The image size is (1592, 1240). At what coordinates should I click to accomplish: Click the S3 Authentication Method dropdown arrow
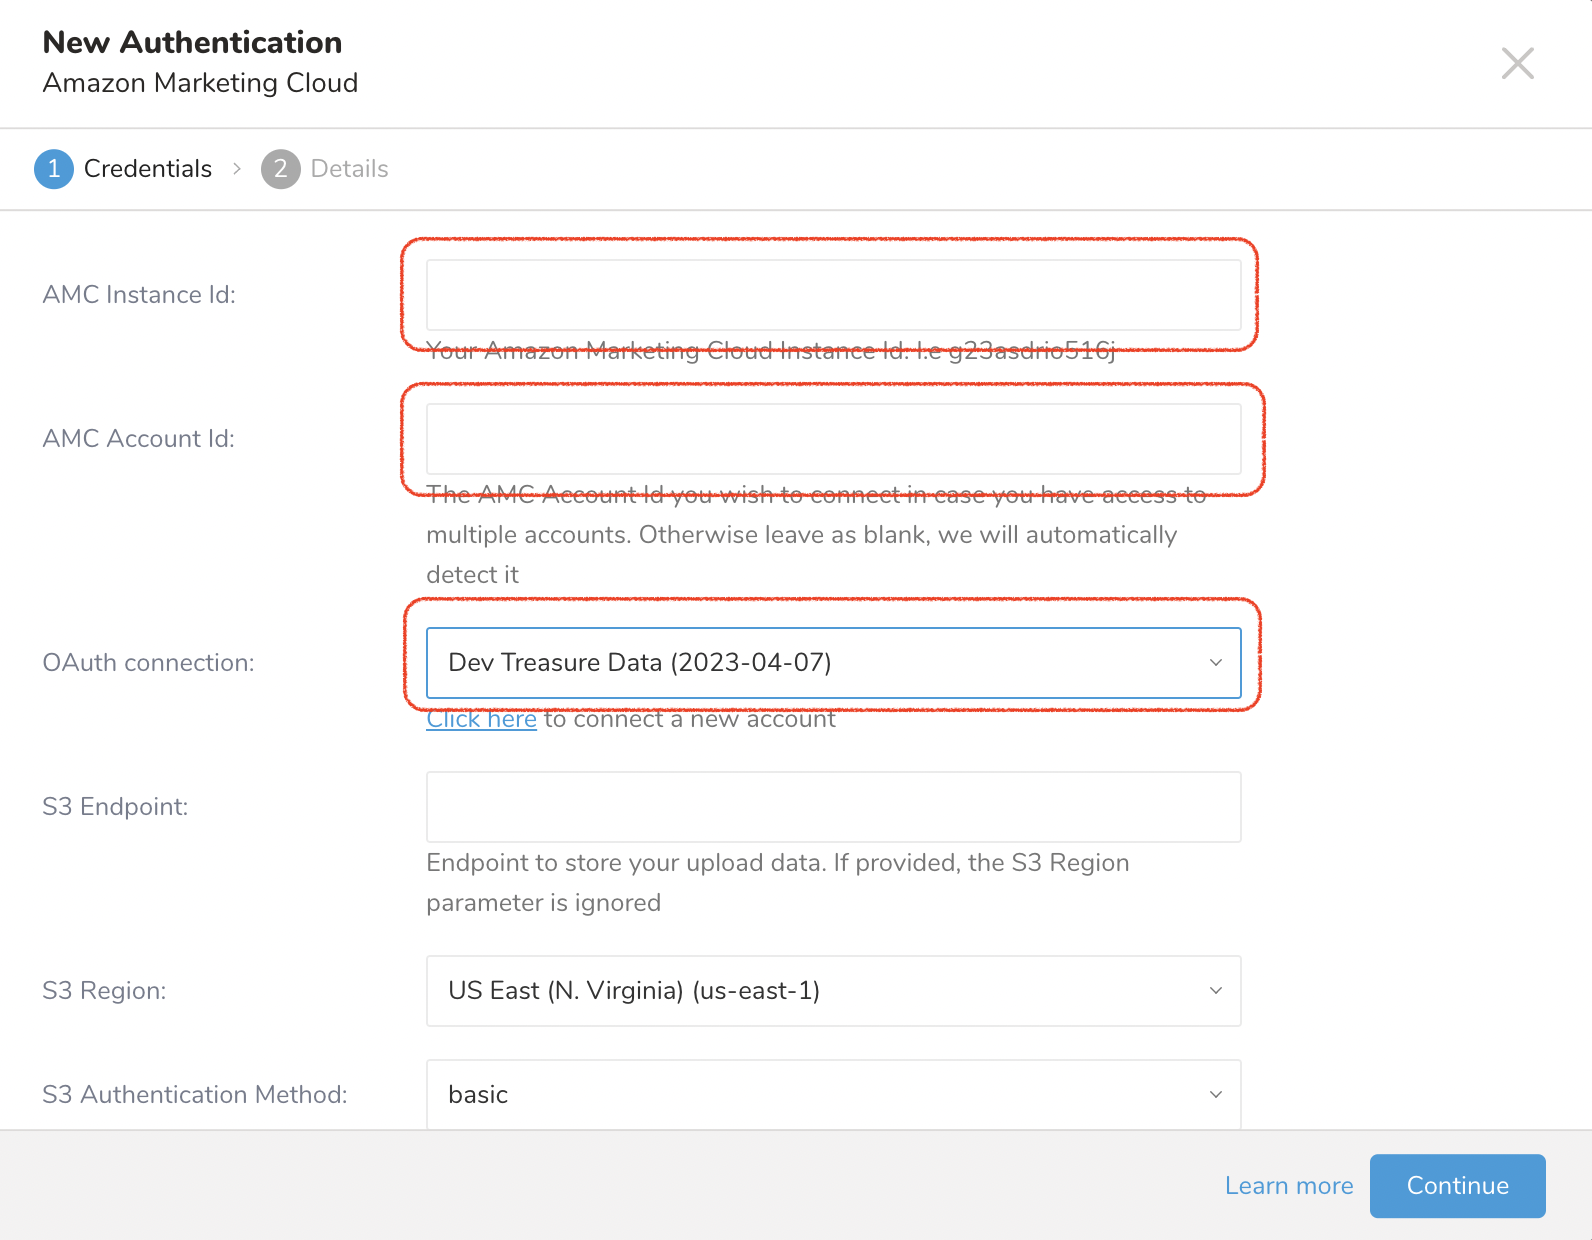tap(1215, 1095)
